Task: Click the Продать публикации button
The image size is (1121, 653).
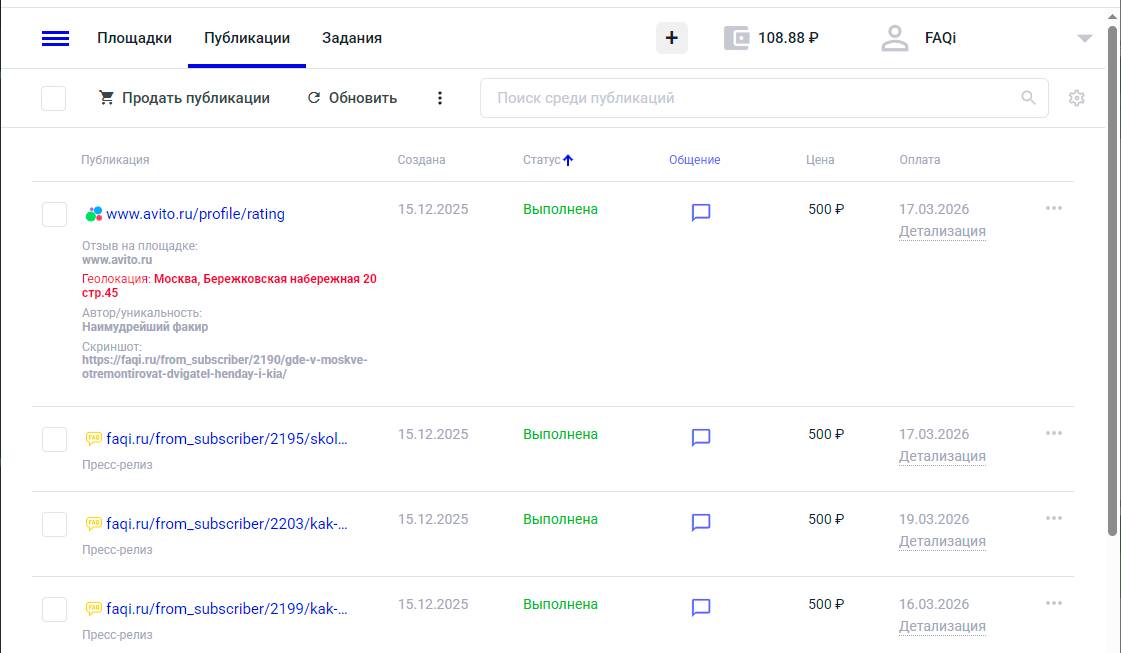Action: pyautogui.click(x=185, y=98)
